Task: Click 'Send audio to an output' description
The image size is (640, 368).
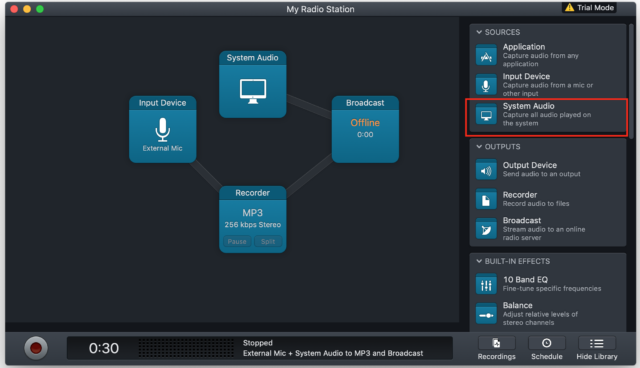Action: point(542,174)
